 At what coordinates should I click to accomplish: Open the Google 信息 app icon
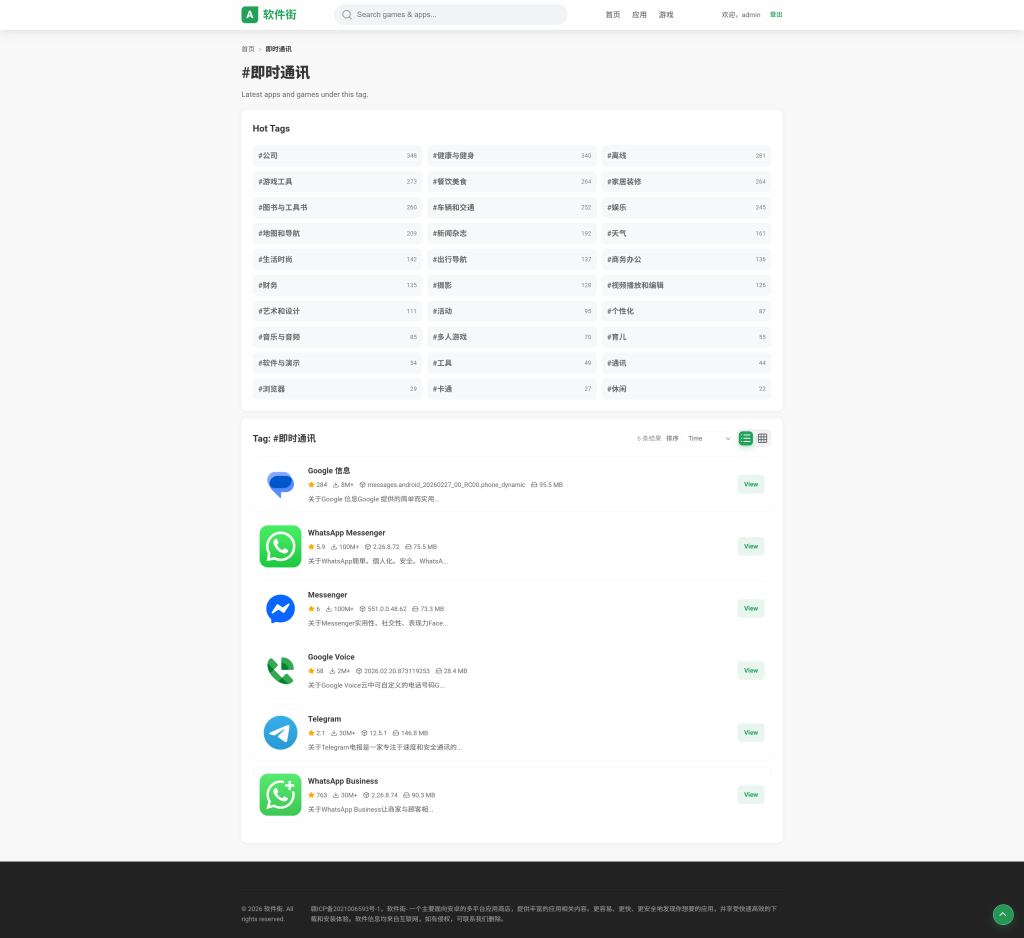click(280, 484)
